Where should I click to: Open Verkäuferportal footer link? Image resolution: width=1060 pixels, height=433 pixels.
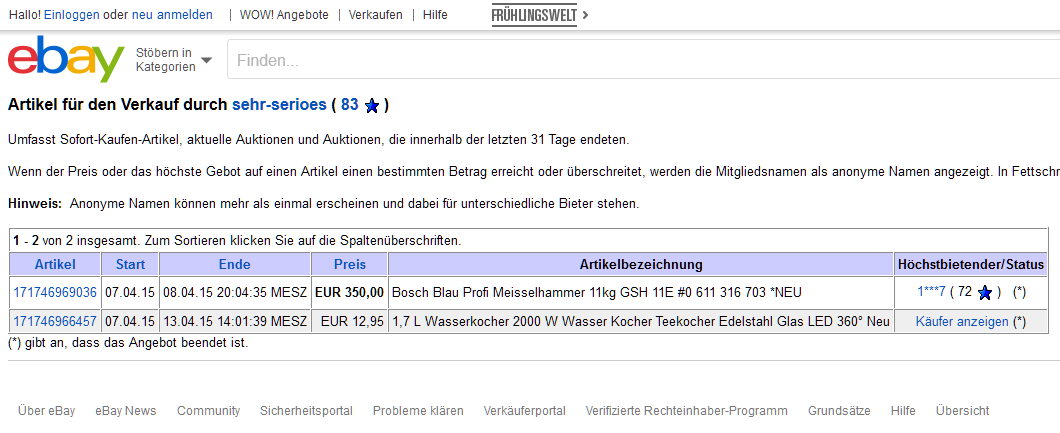click(x=525, y=411)
